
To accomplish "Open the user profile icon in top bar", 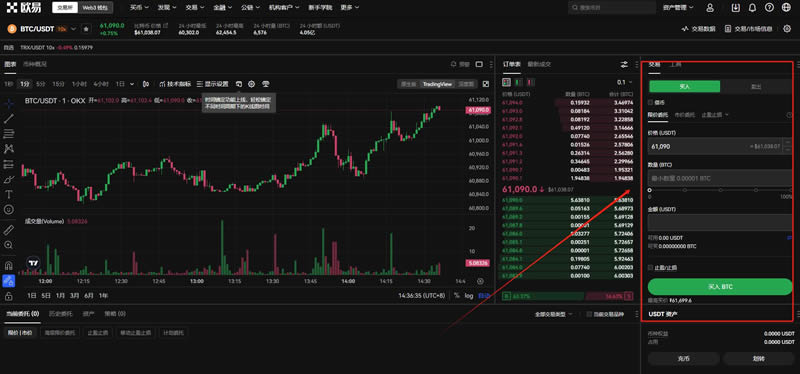I will click(710, 8).
